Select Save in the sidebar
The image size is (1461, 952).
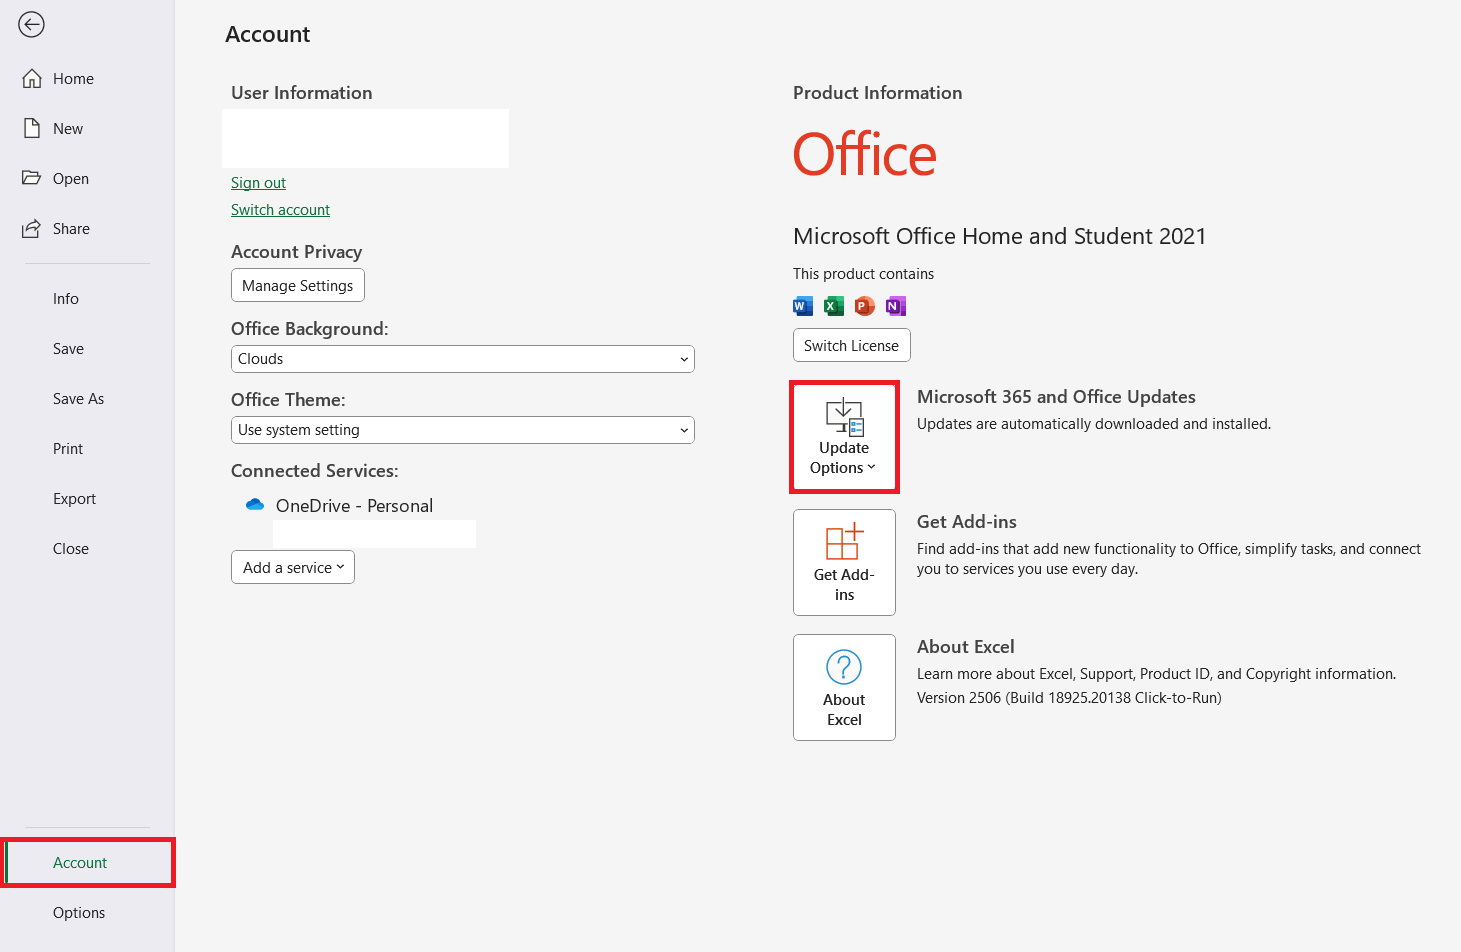click(x=68, y=348)
